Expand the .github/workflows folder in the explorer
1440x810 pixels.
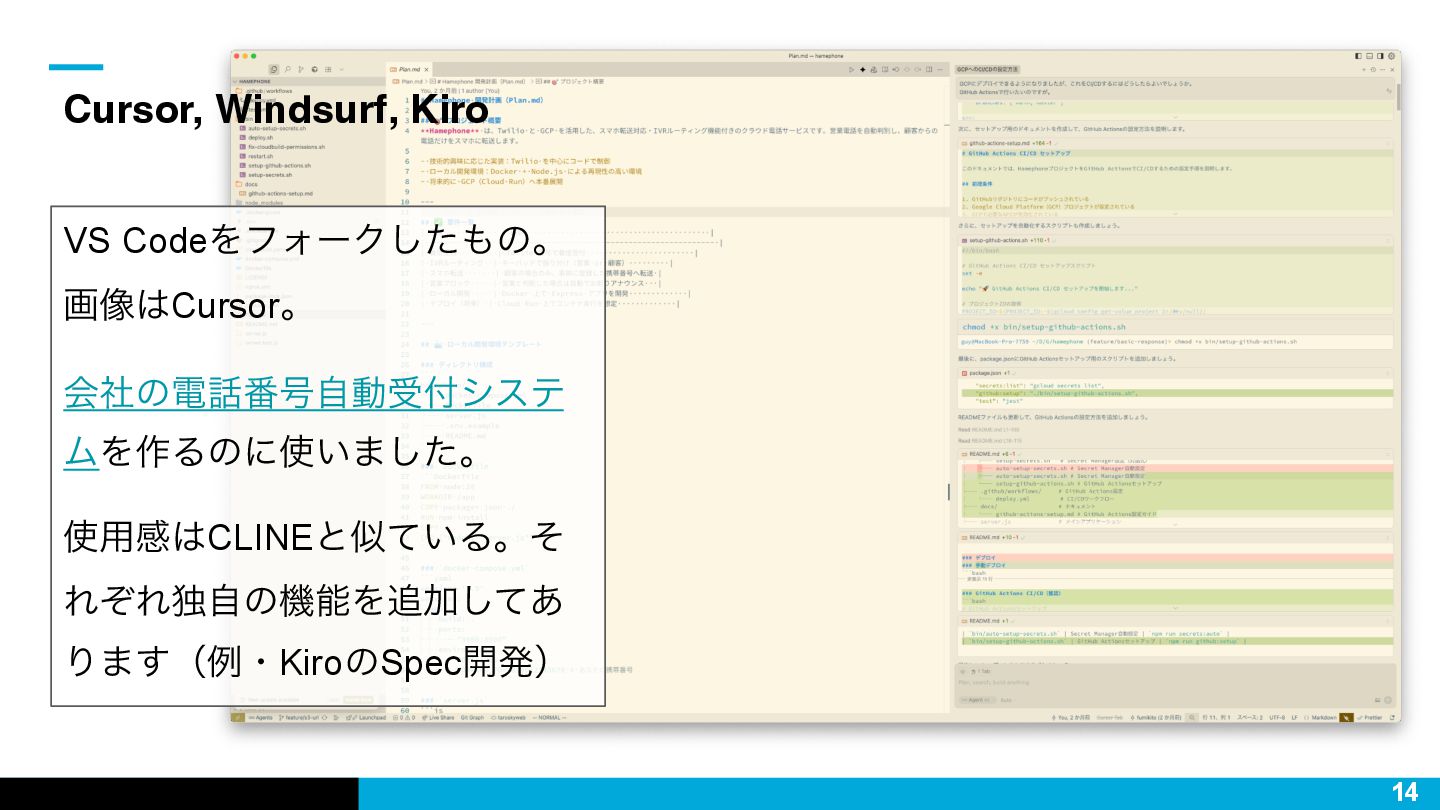tap(265, 91)
